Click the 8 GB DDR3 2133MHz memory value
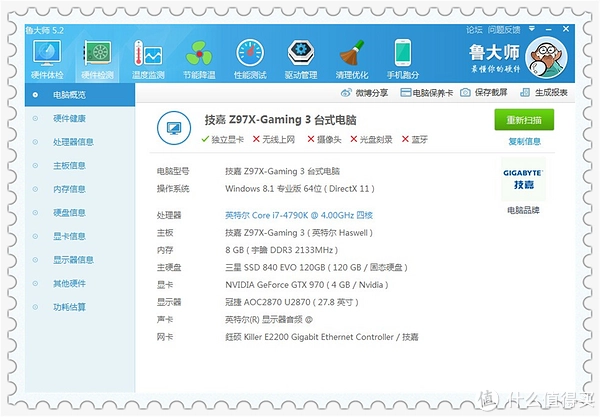This screenshot has height=417, width=600. coord(281,250)
